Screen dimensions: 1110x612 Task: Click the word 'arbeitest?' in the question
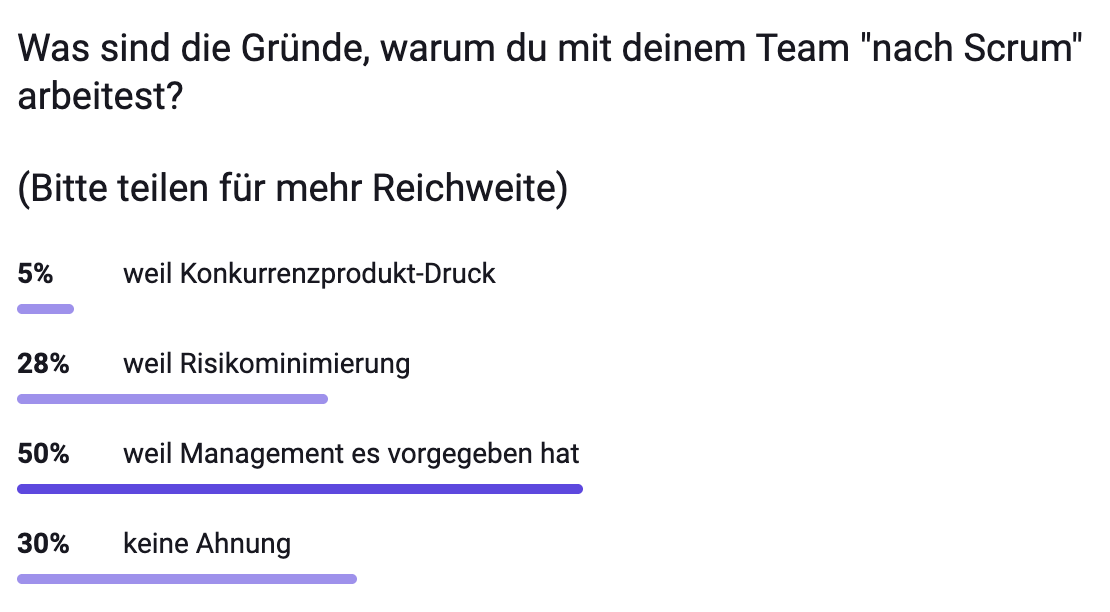click(x=99, y=98)
